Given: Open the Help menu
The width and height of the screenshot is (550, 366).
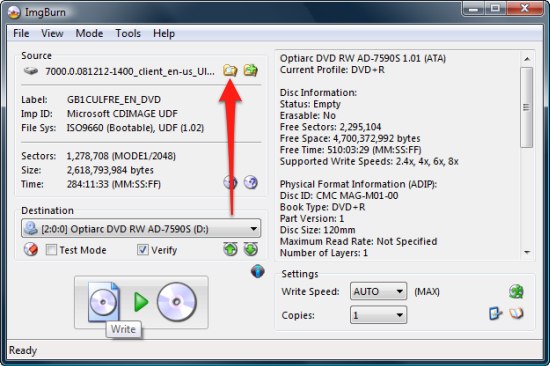Looking at the screenshot, I should (x=164, y=33).
